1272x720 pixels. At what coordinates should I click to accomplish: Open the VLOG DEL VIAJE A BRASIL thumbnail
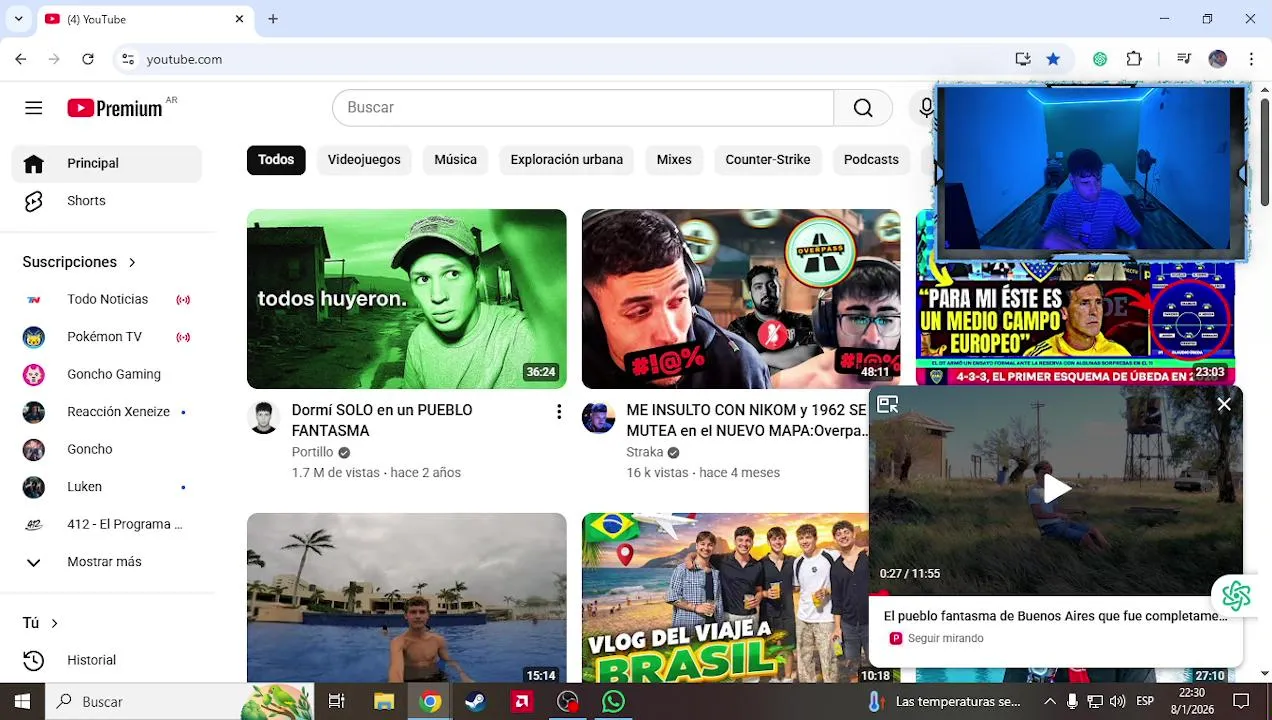tap(725, 598)
